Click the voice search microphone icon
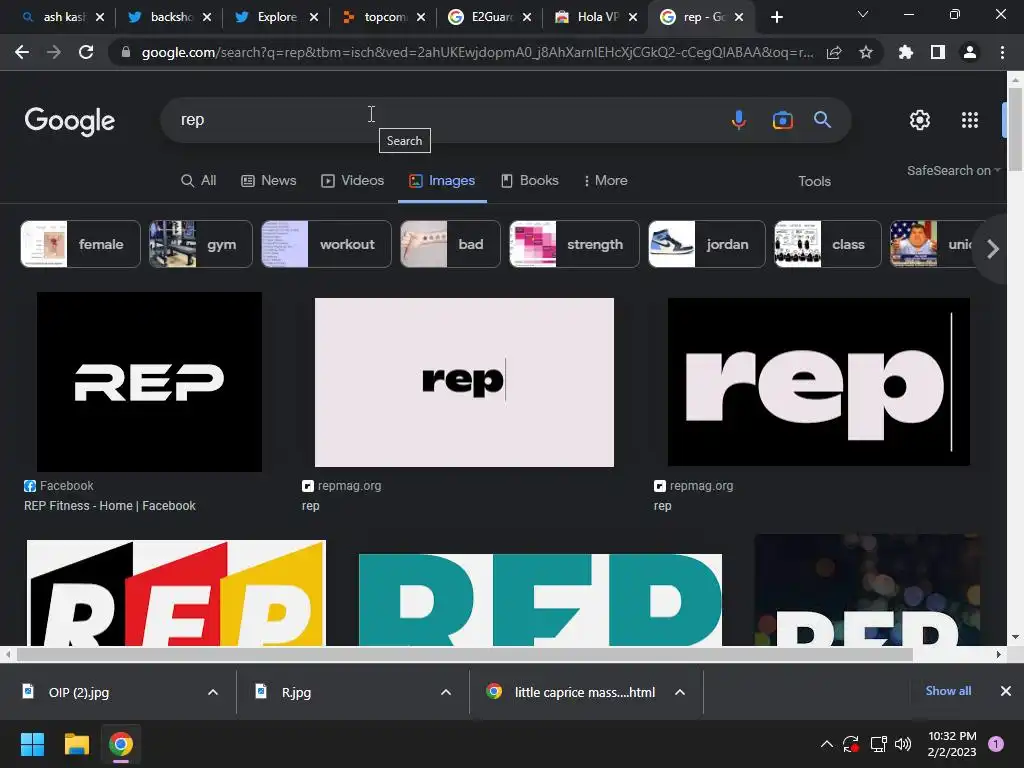 [x=739, y=120]
